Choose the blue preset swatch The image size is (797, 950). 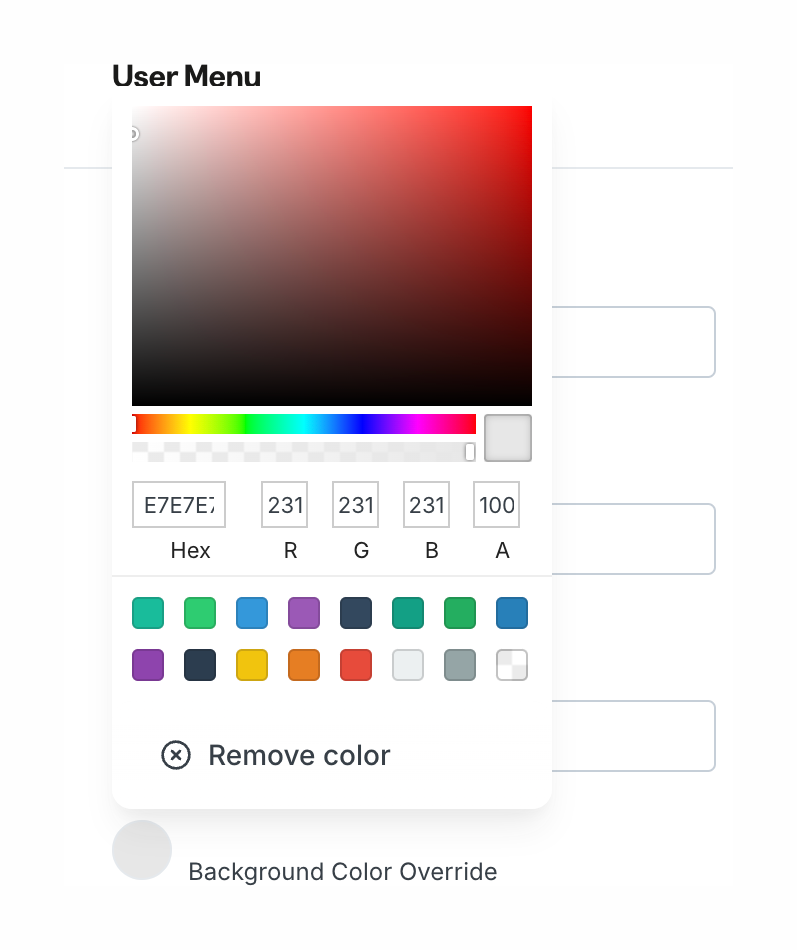(x=252, y=613)
